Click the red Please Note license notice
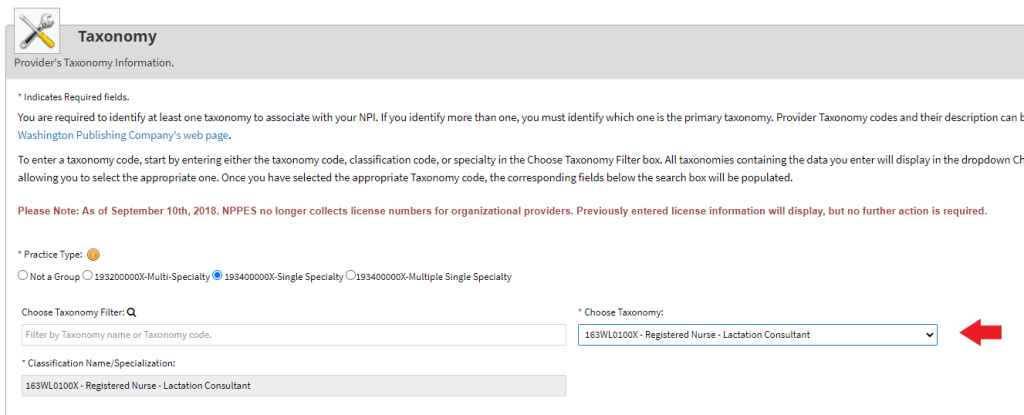Image resolution: width=1024 pixels, height=415 pixels. pyautogui.click(x=502, y=211)
